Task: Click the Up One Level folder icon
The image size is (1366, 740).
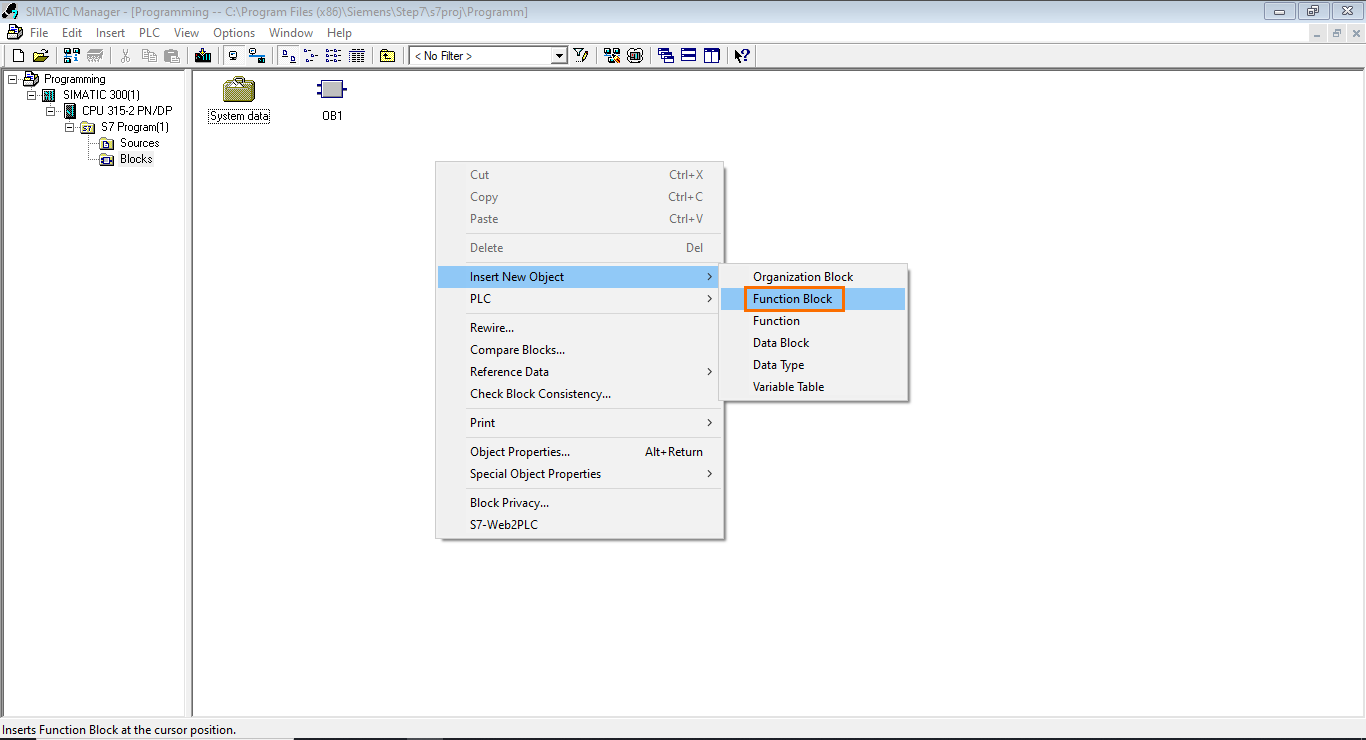Action: [388, 56]
